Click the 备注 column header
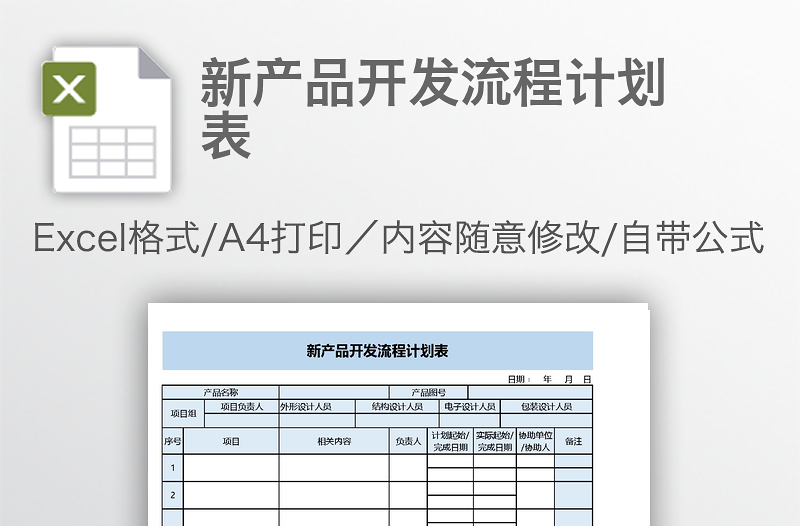The image size is (800, 526). 573,441
